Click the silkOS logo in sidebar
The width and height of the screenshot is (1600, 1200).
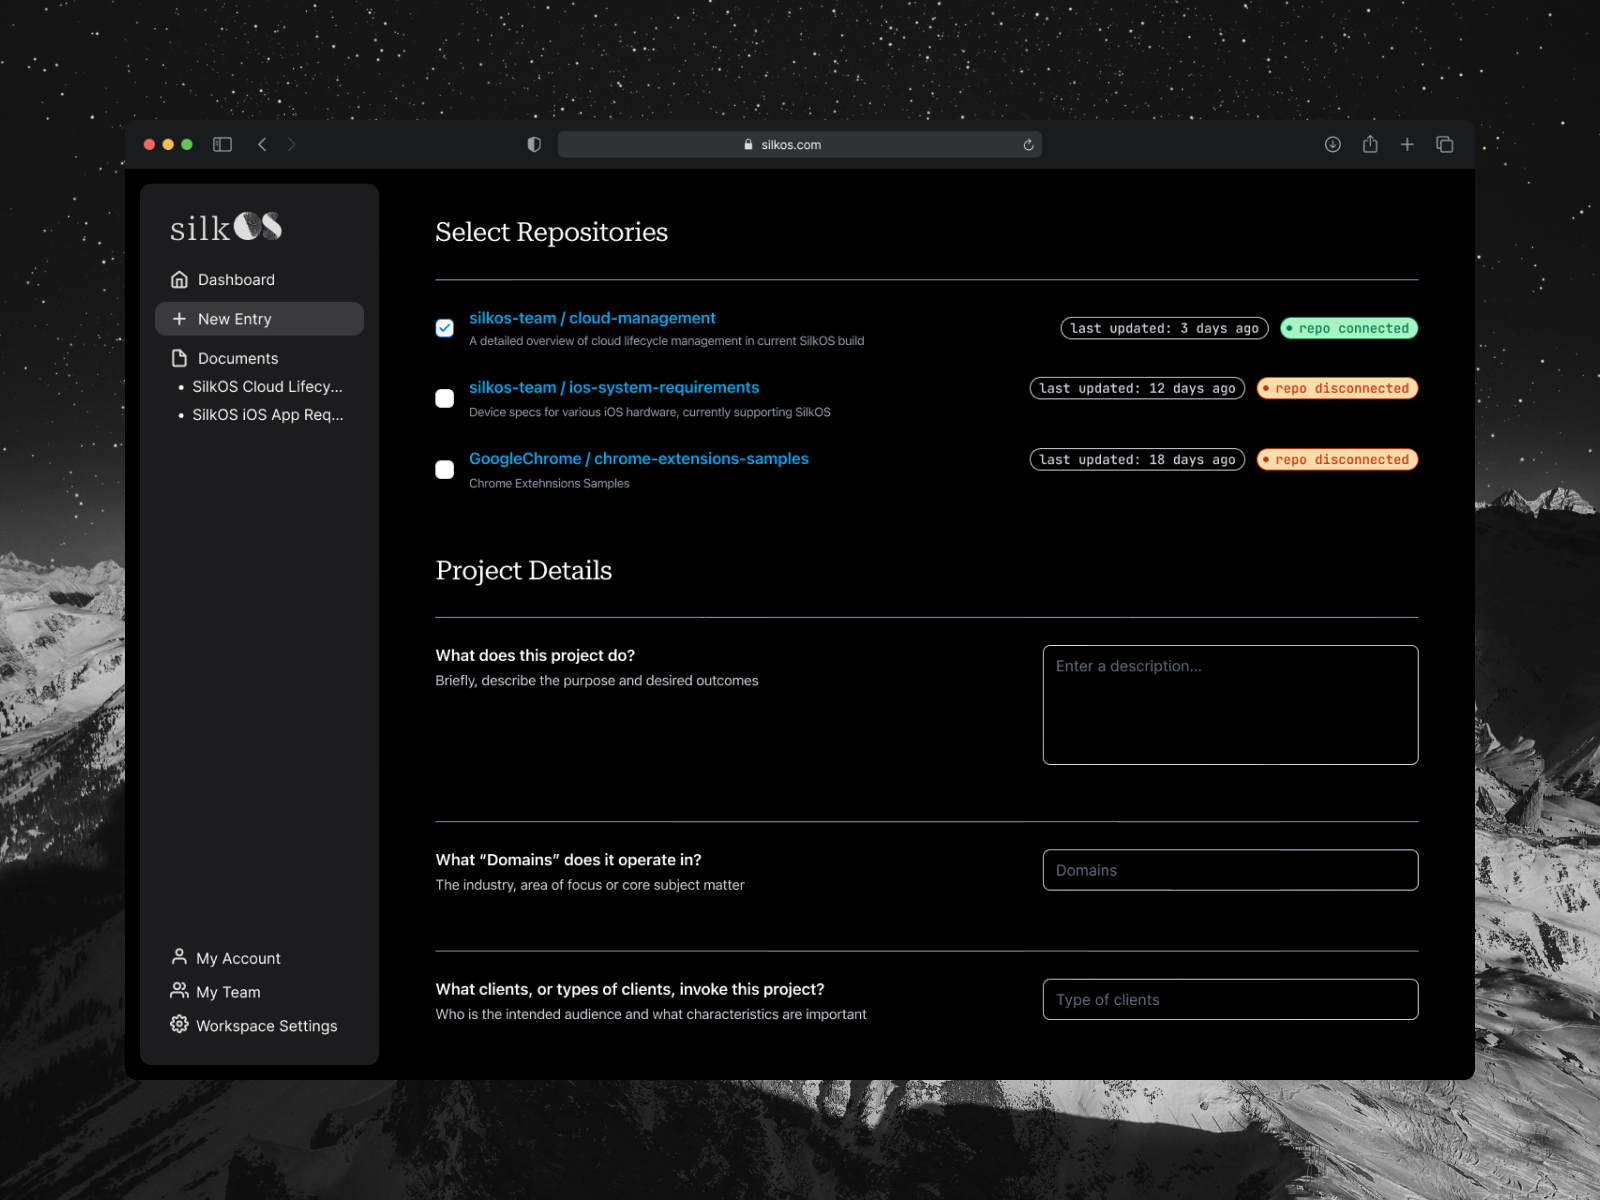coord(226,228)
